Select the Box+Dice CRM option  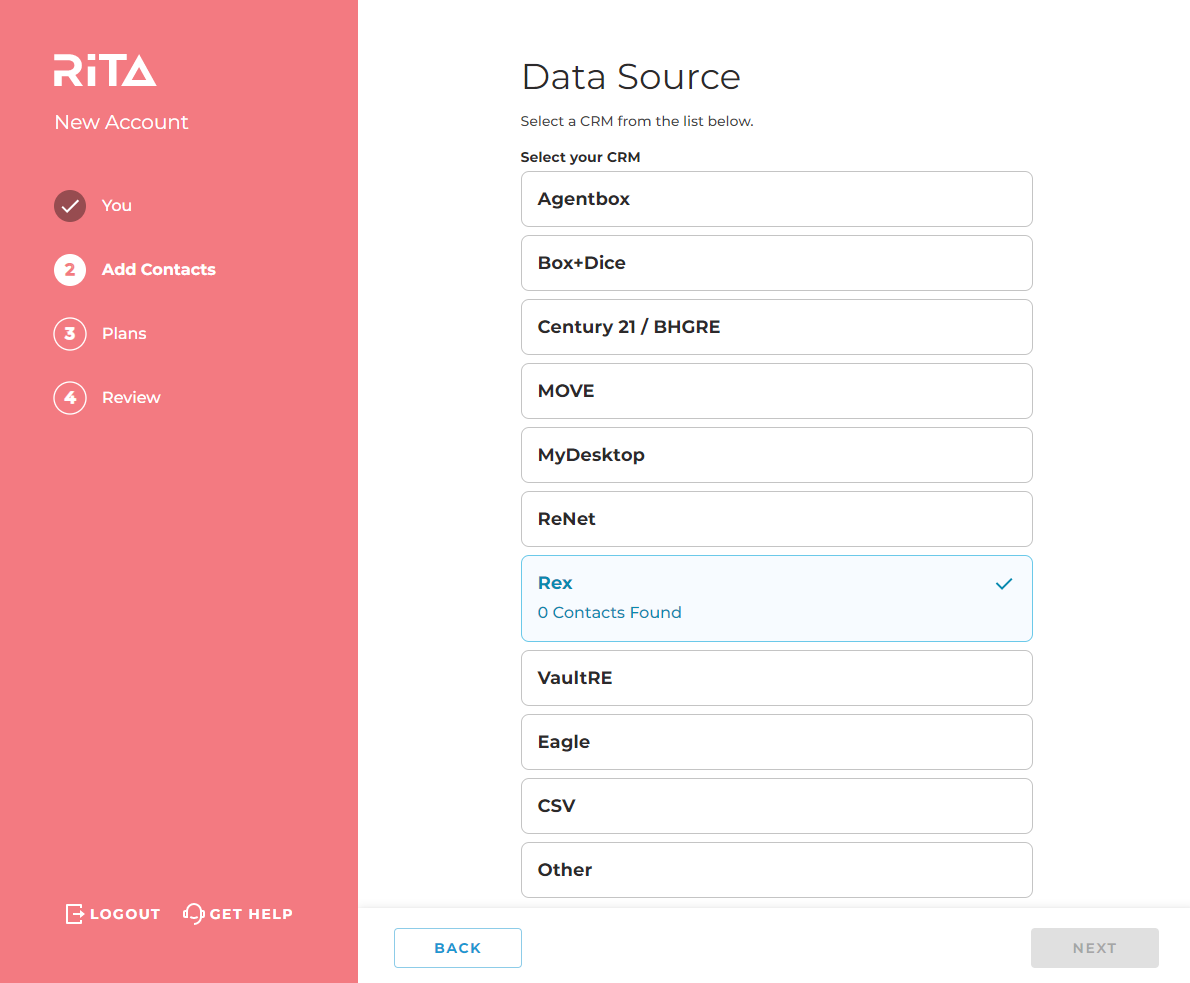point(776,263)
